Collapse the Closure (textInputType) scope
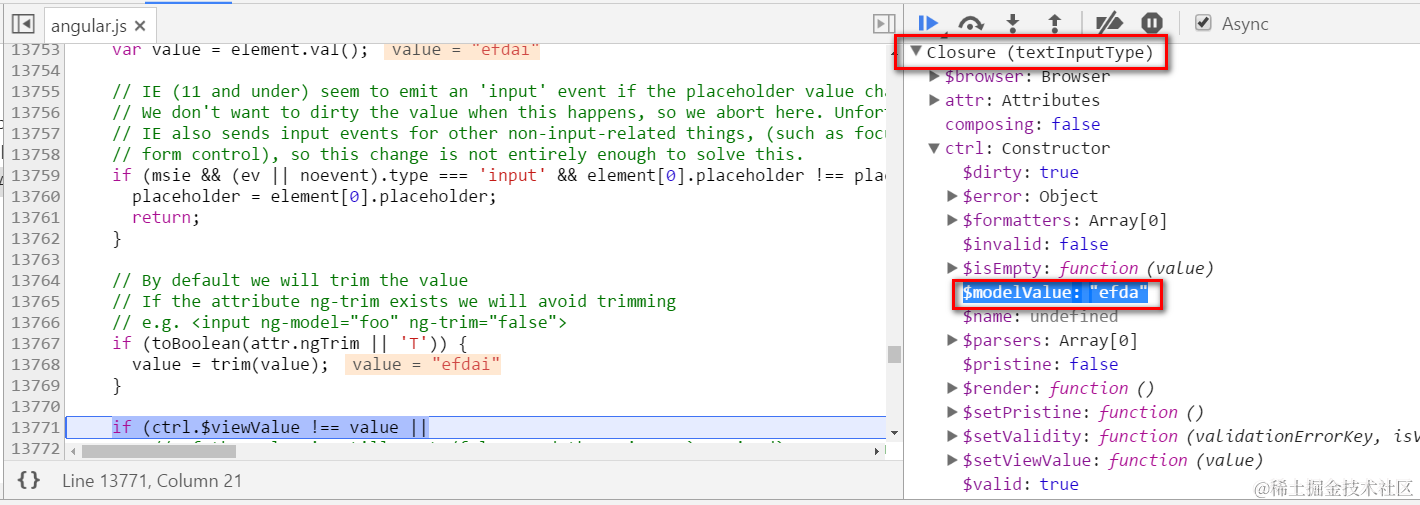 click(916, 52)
